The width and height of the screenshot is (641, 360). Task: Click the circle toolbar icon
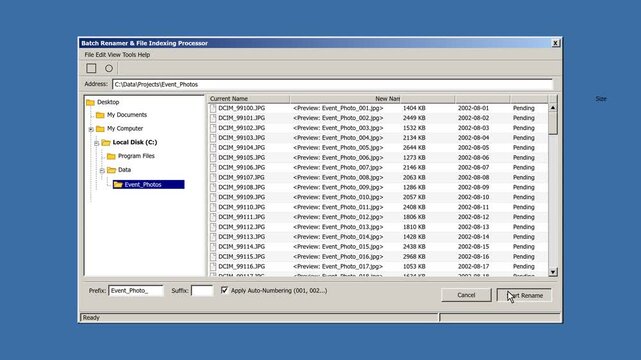(109, 68)
